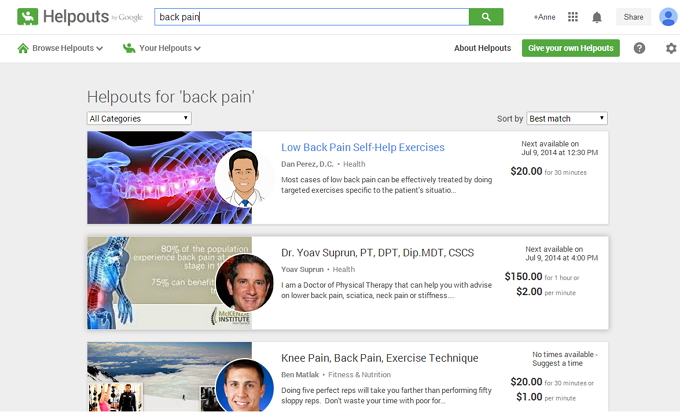Open the settings gear icon
The image size is (680, 412).
click(671, 48)
